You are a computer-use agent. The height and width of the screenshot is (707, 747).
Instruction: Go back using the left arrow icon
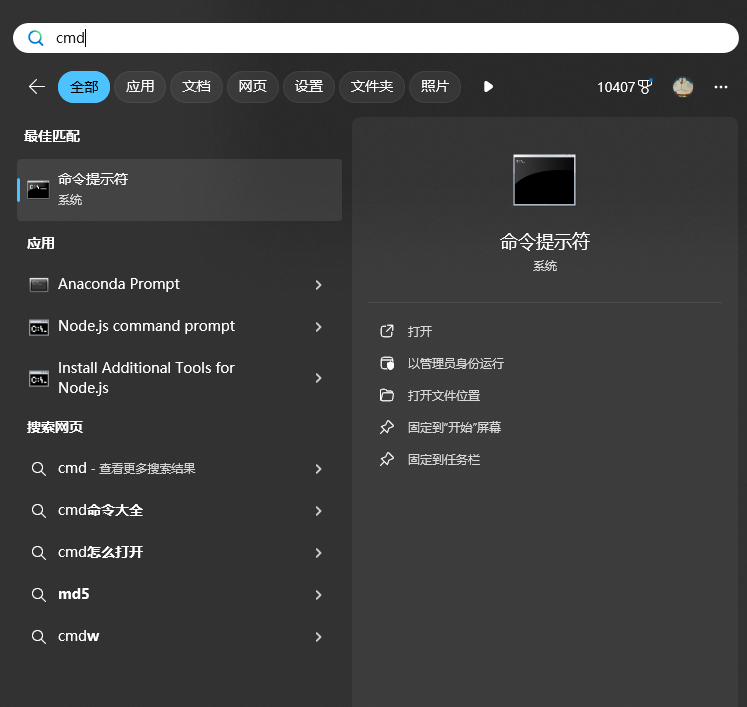(x=37, y=87)
